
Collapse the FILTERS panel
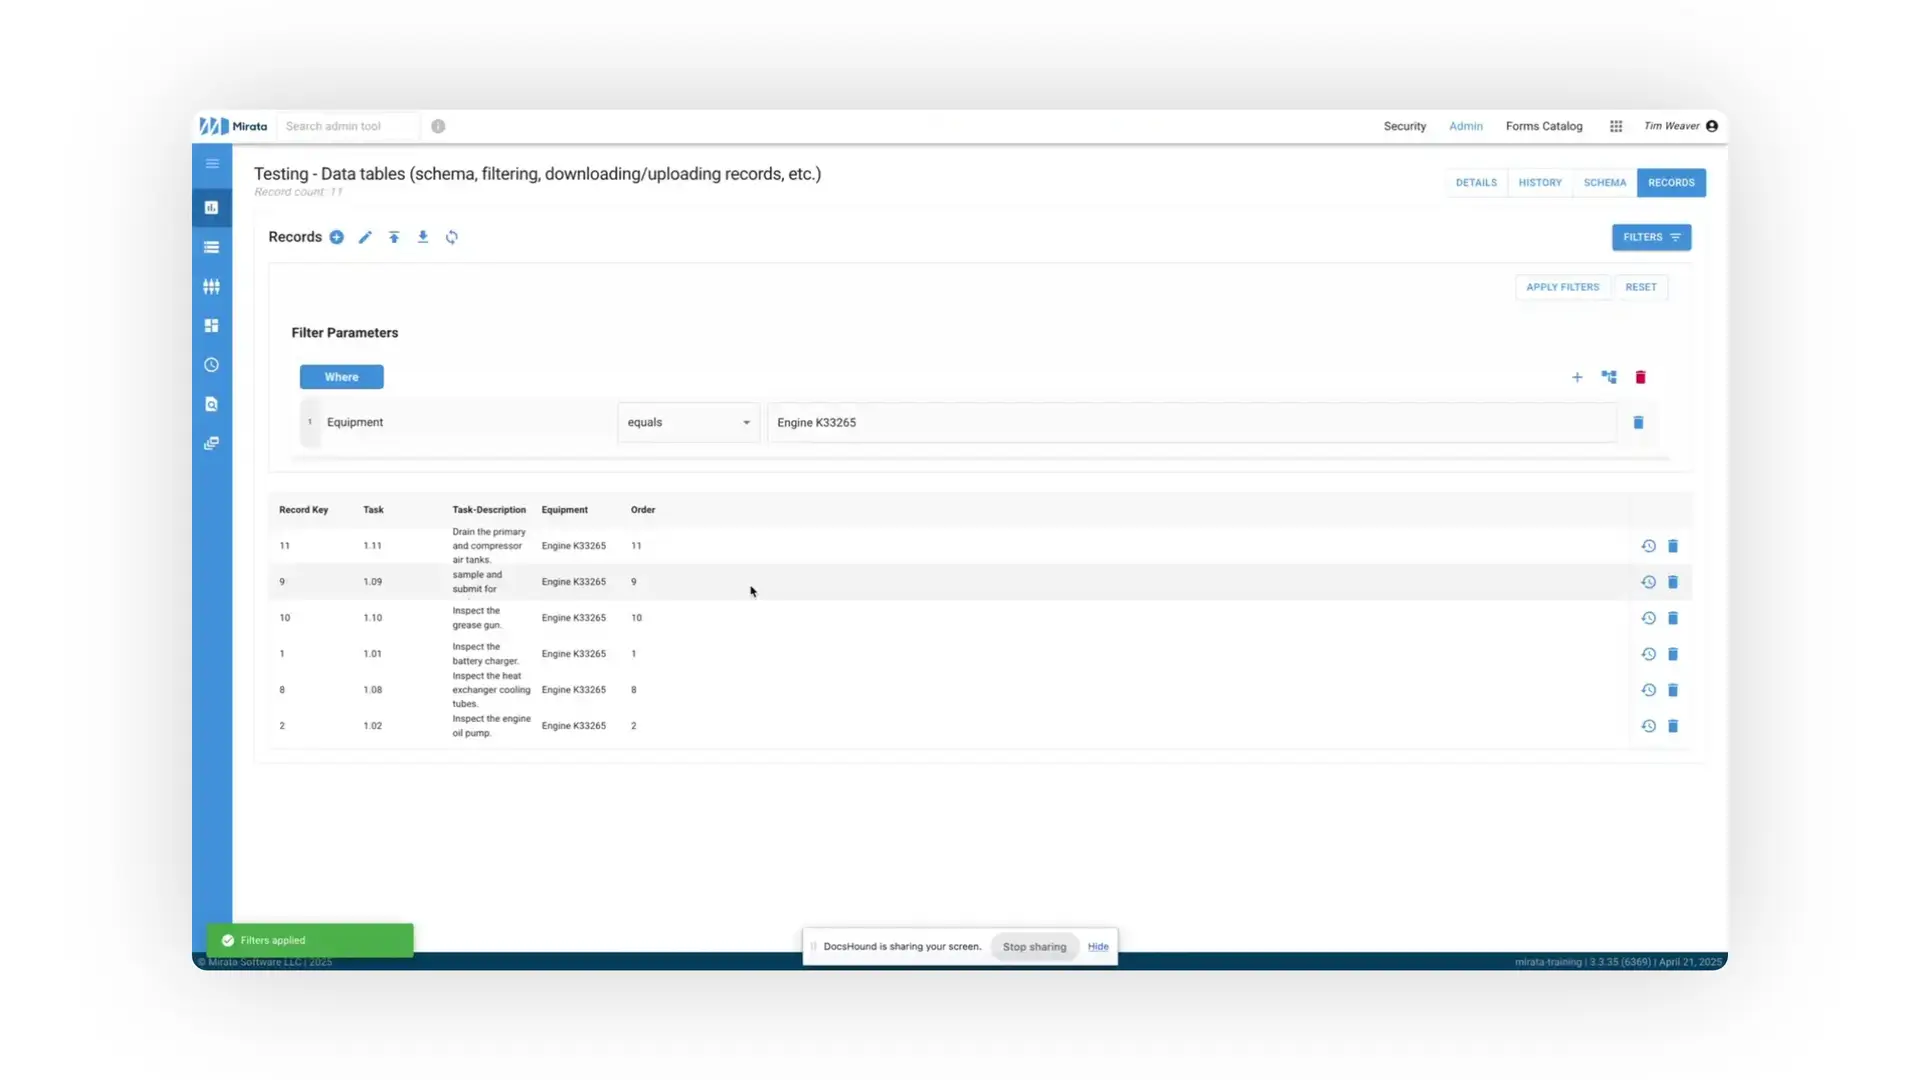pos(1651,237)
